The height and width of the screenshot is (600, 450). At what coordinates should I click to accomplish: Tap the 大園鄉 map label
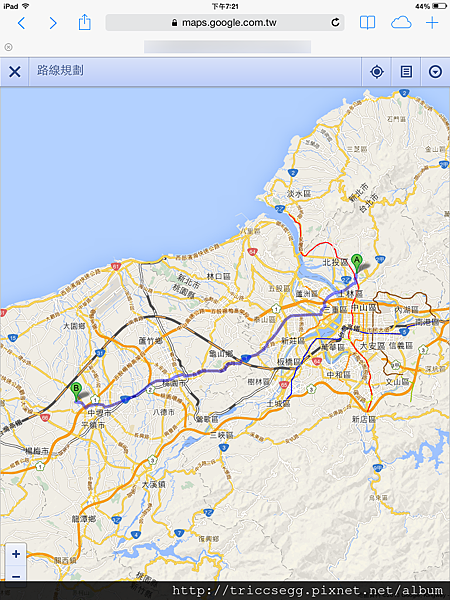tap(74, 326)
